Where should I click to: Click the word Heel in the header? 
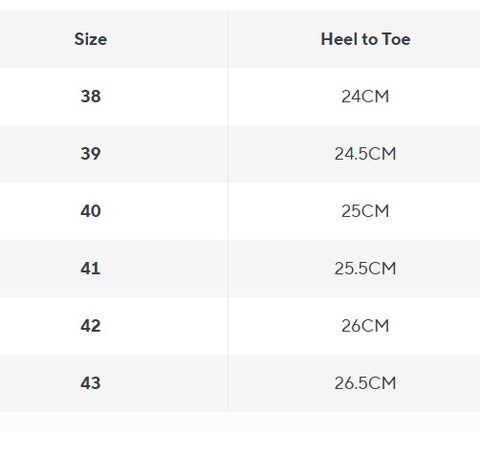click(x=339, y=39)
